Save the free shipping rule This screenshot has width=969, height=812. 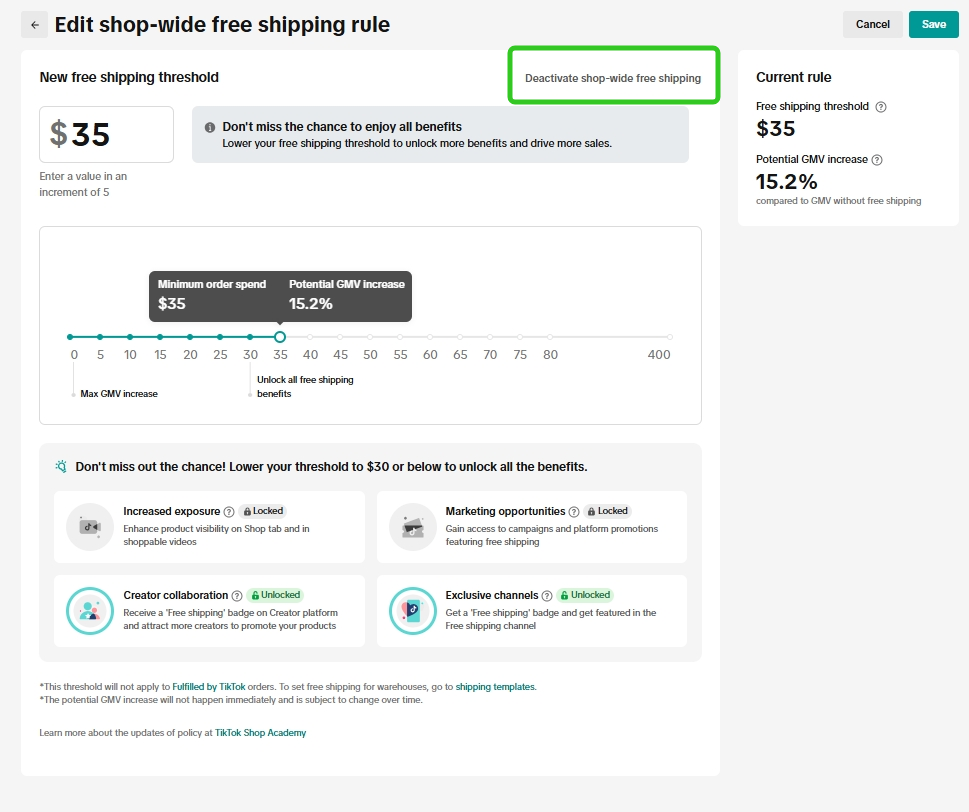[x=933, y=25]
